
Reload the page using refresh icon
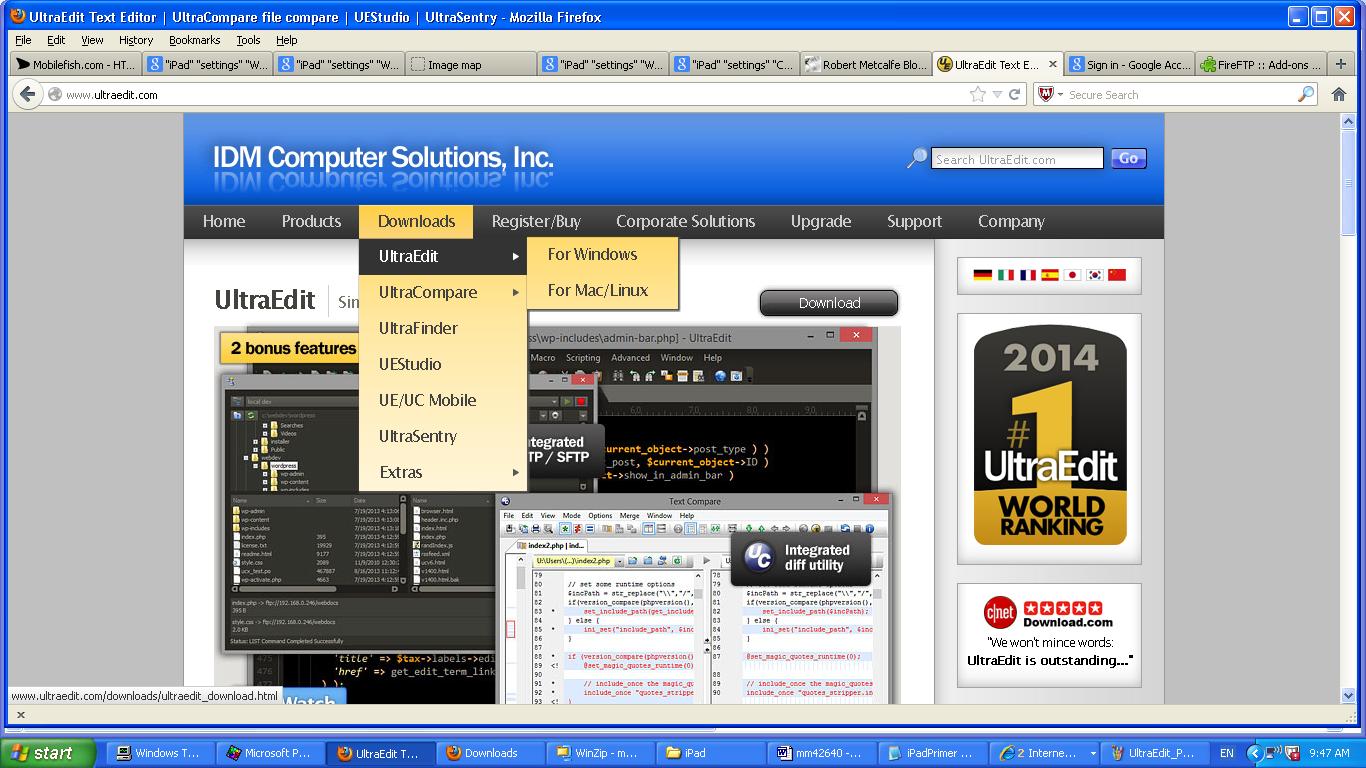1015,95
